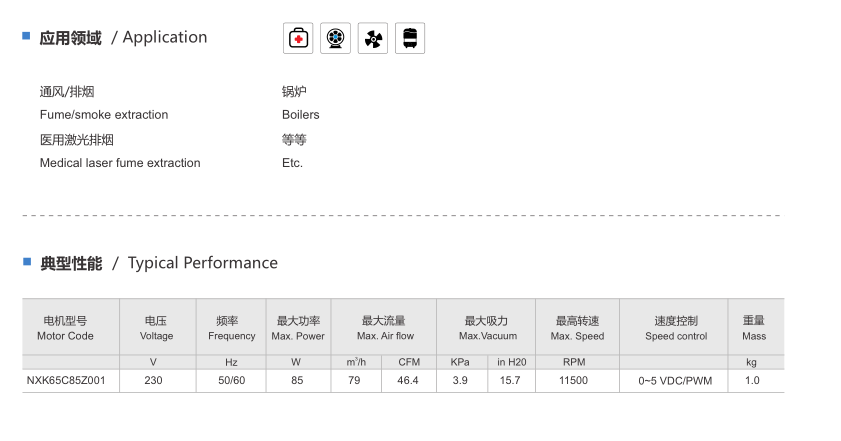The height and width of the screenshot is (441, 841).
Task: Click the blue square beside Application heading
Action: pyautogui.click(x=26, y=36)
